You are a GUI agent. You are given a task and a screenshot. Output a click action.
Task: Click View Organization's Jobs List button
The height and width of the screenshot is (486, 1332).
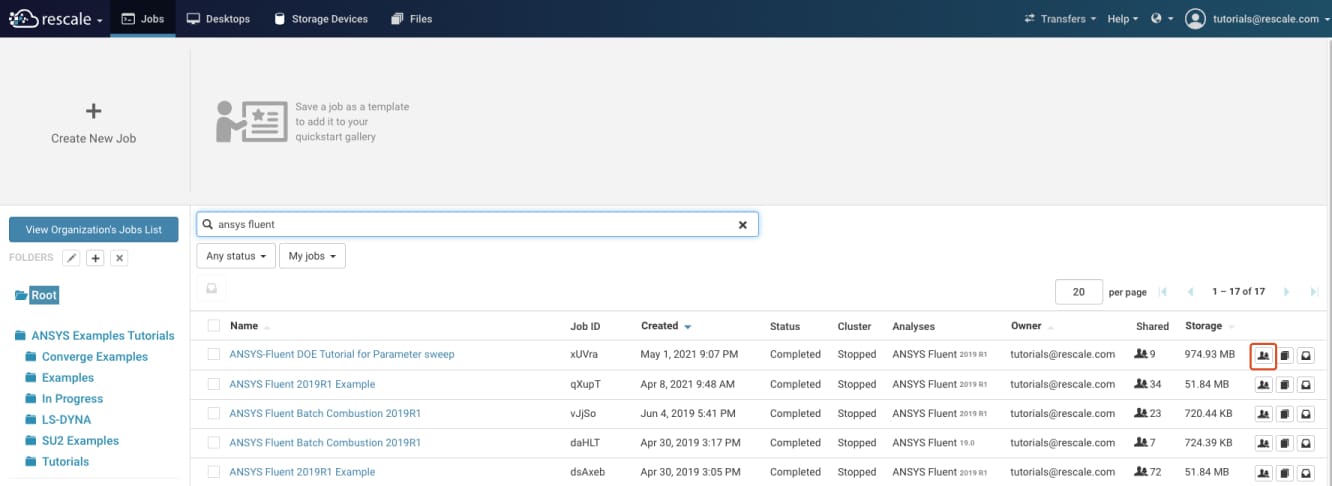(93, 230)
